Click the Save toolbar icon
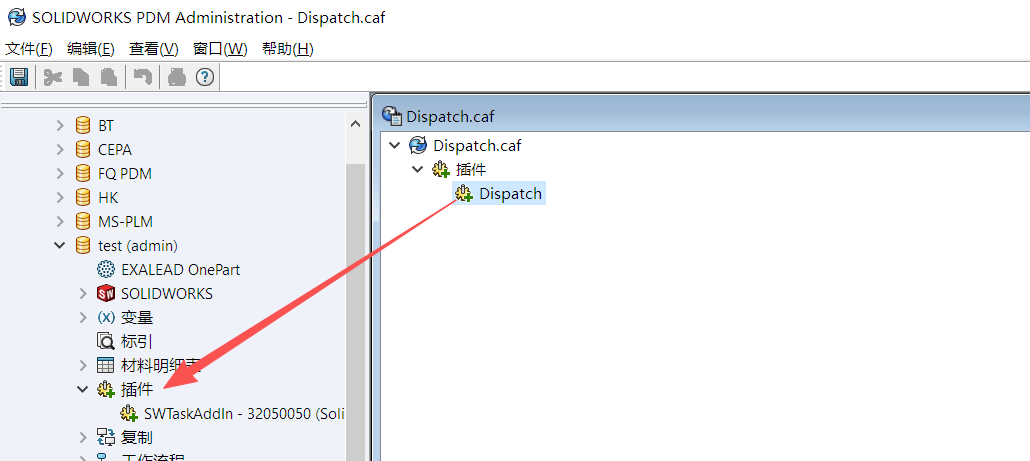The image size is (1030, 461). coord(19,77)
